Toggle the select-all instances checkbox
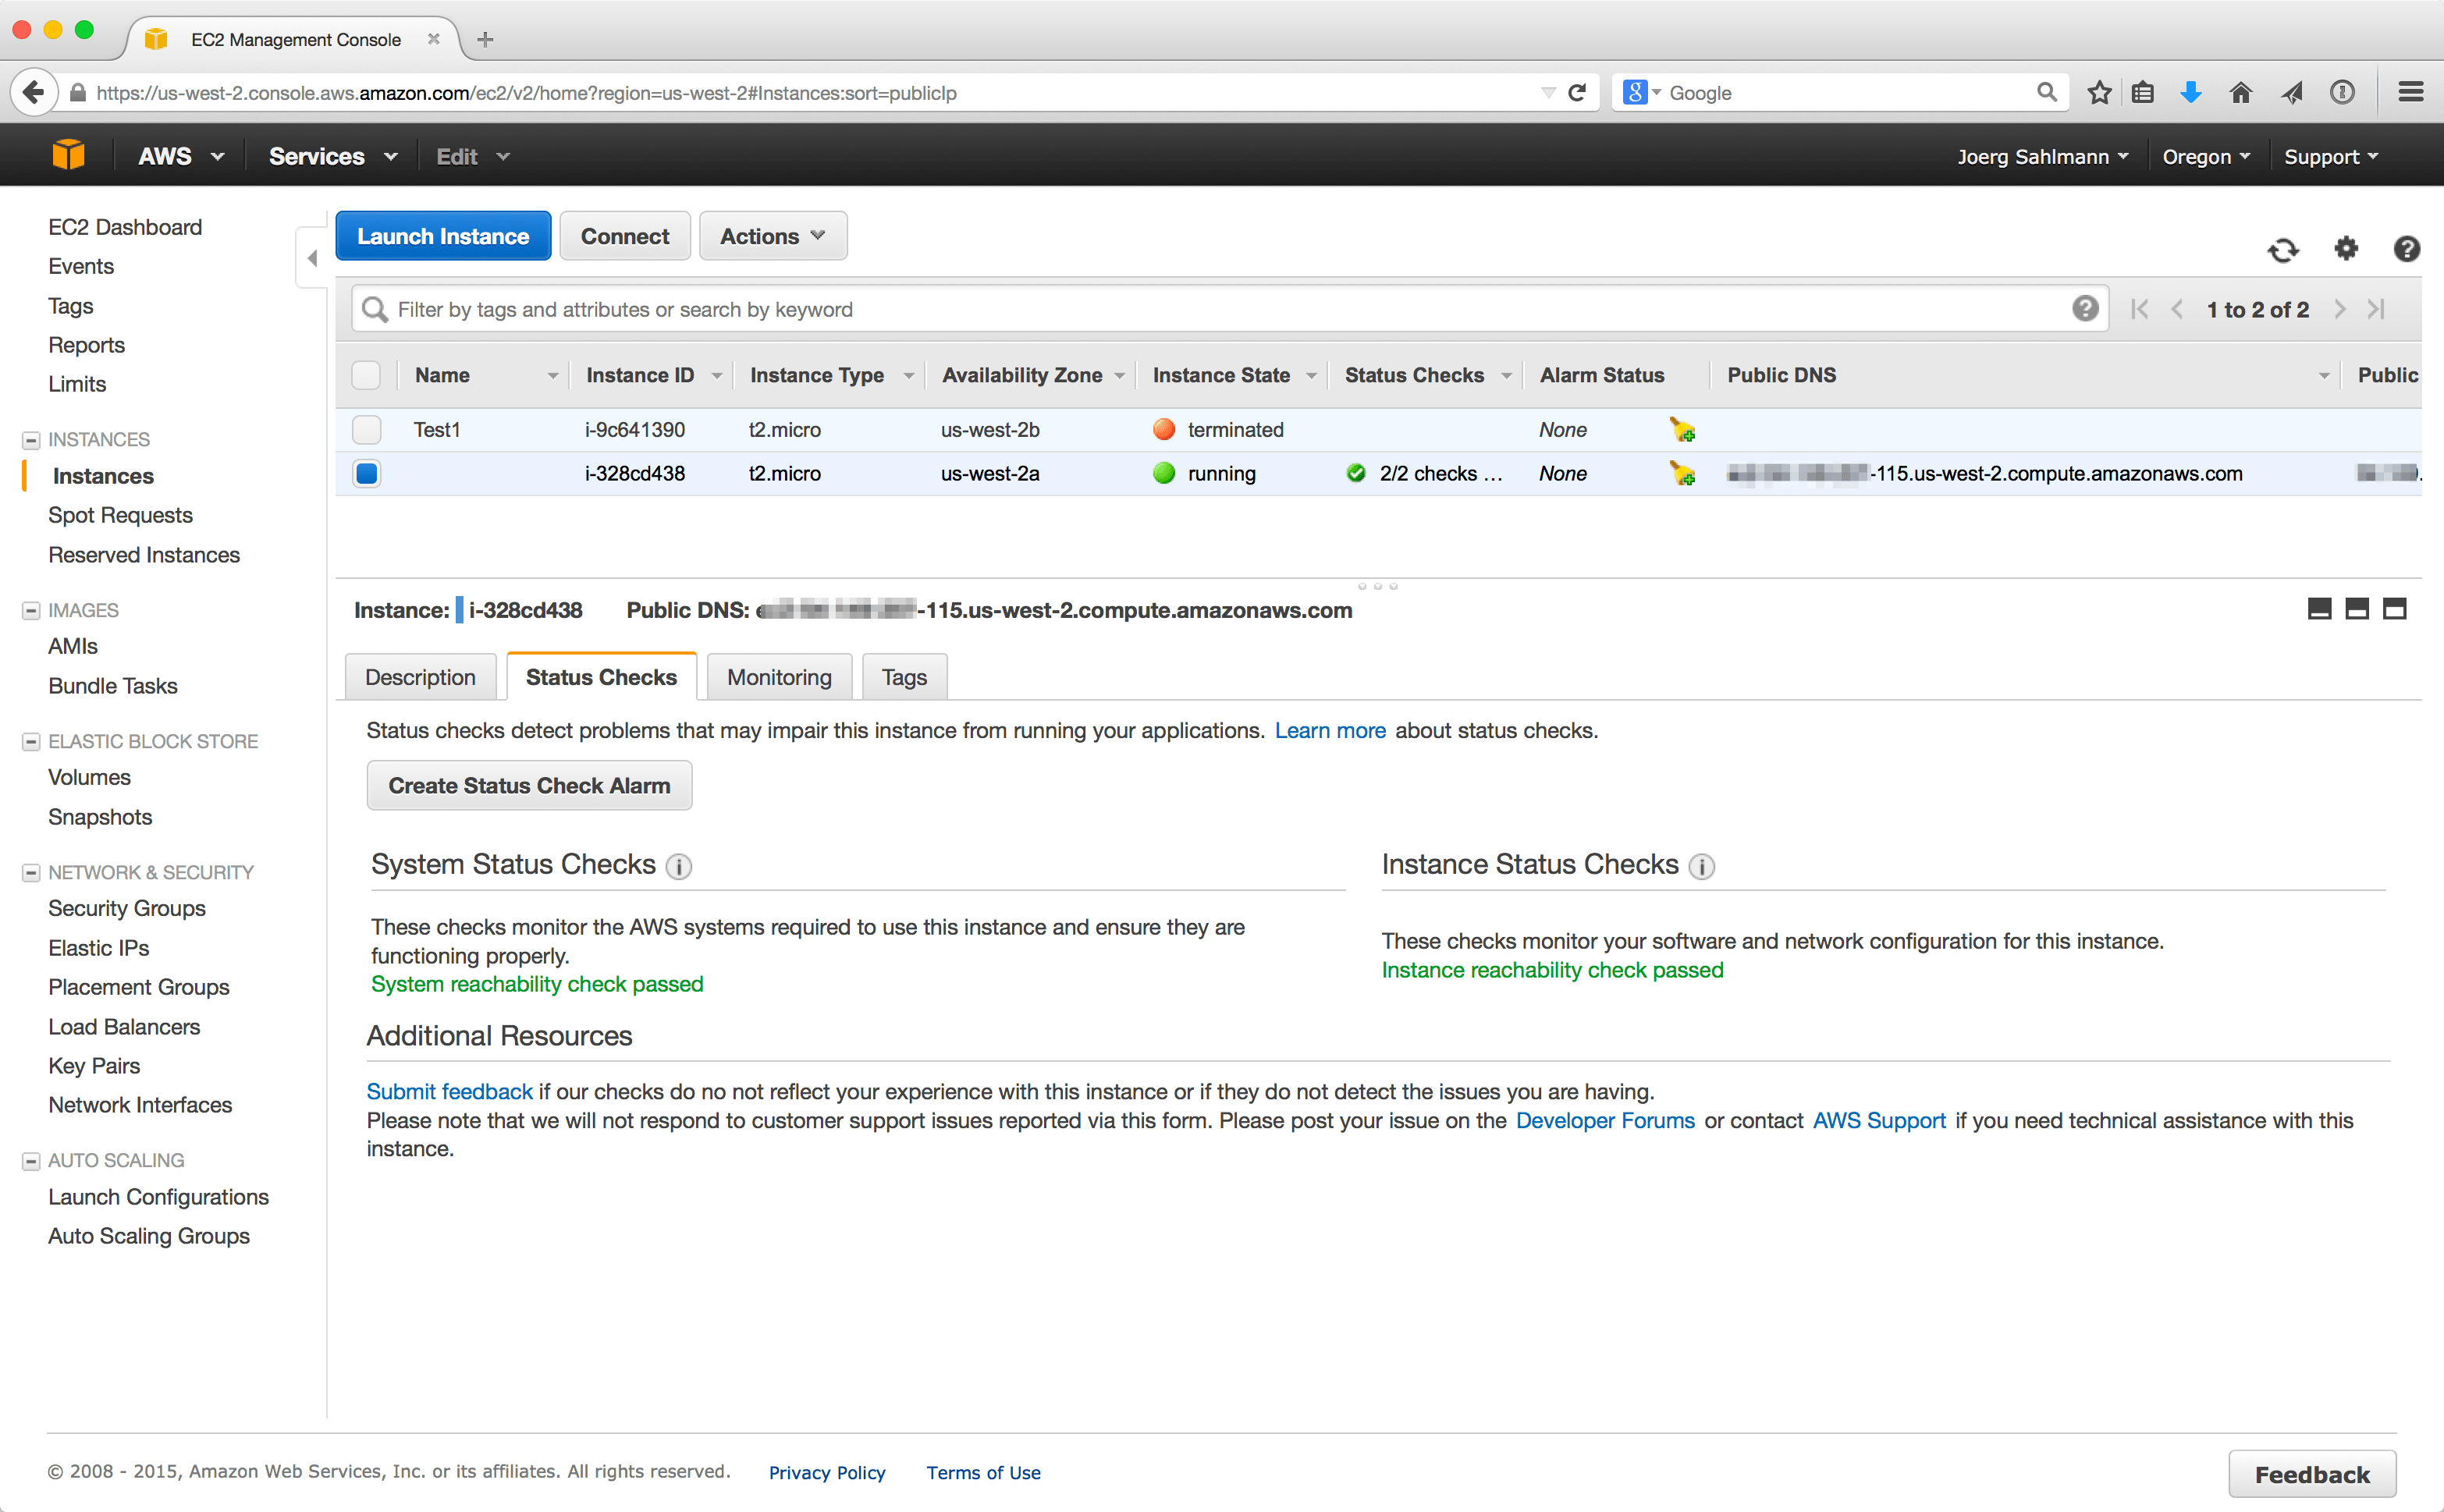 click(x=367, y=375)
